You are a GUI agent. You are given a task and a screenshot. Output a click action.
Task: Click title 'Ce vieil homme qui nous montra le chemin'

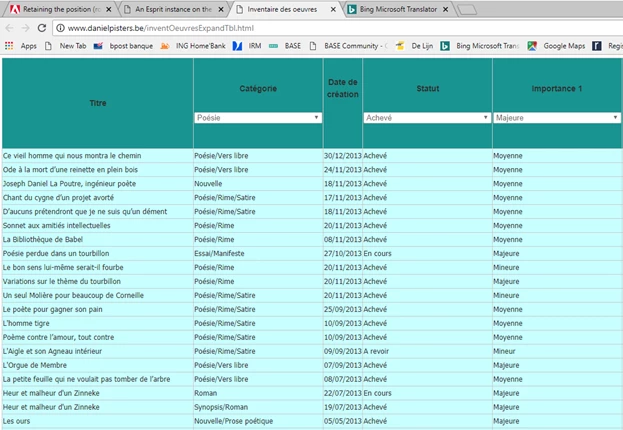72,156
